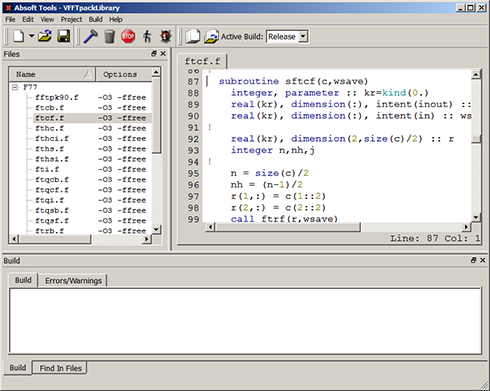
Task: Select file fthc.f in the tree
Action: click(x=49, y=128)
